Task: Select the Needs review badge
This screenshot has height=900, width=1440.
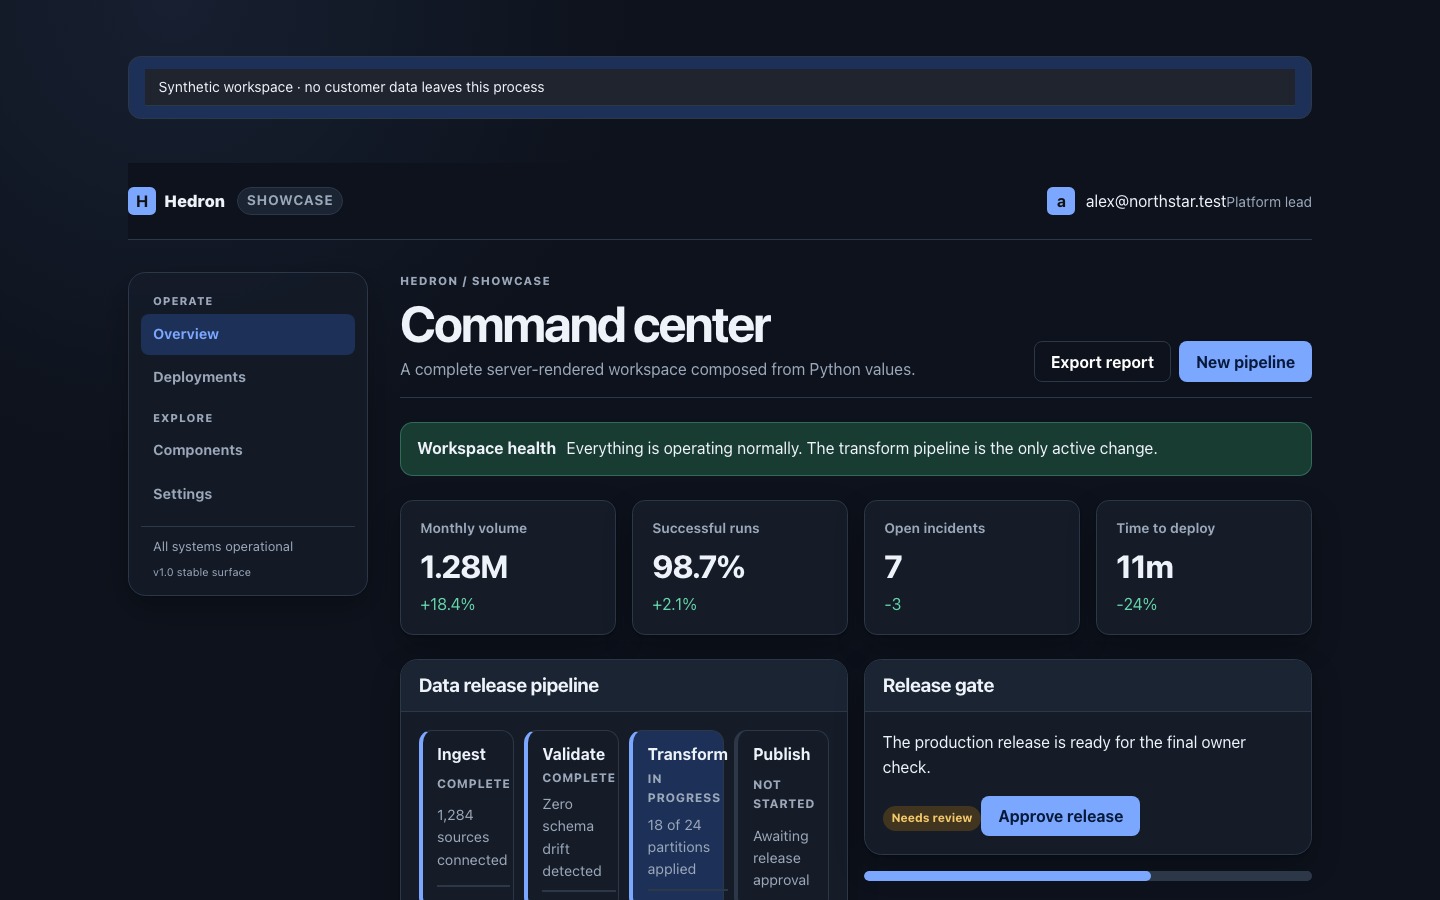Action: pyautogui.click(x=931, y=818)
